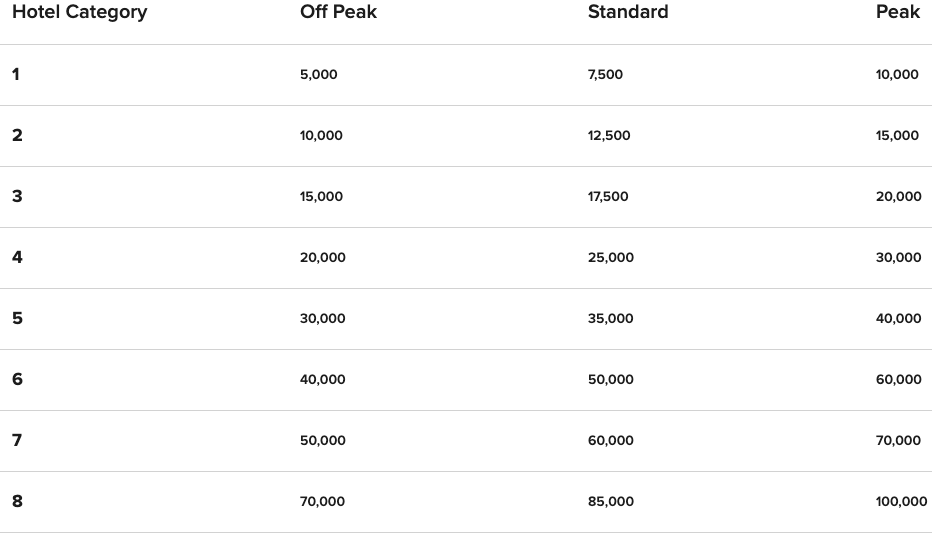This screenshot has height=537, width=932.
Task: Click the Hotel Category column header
Action: tap(79, 13)
